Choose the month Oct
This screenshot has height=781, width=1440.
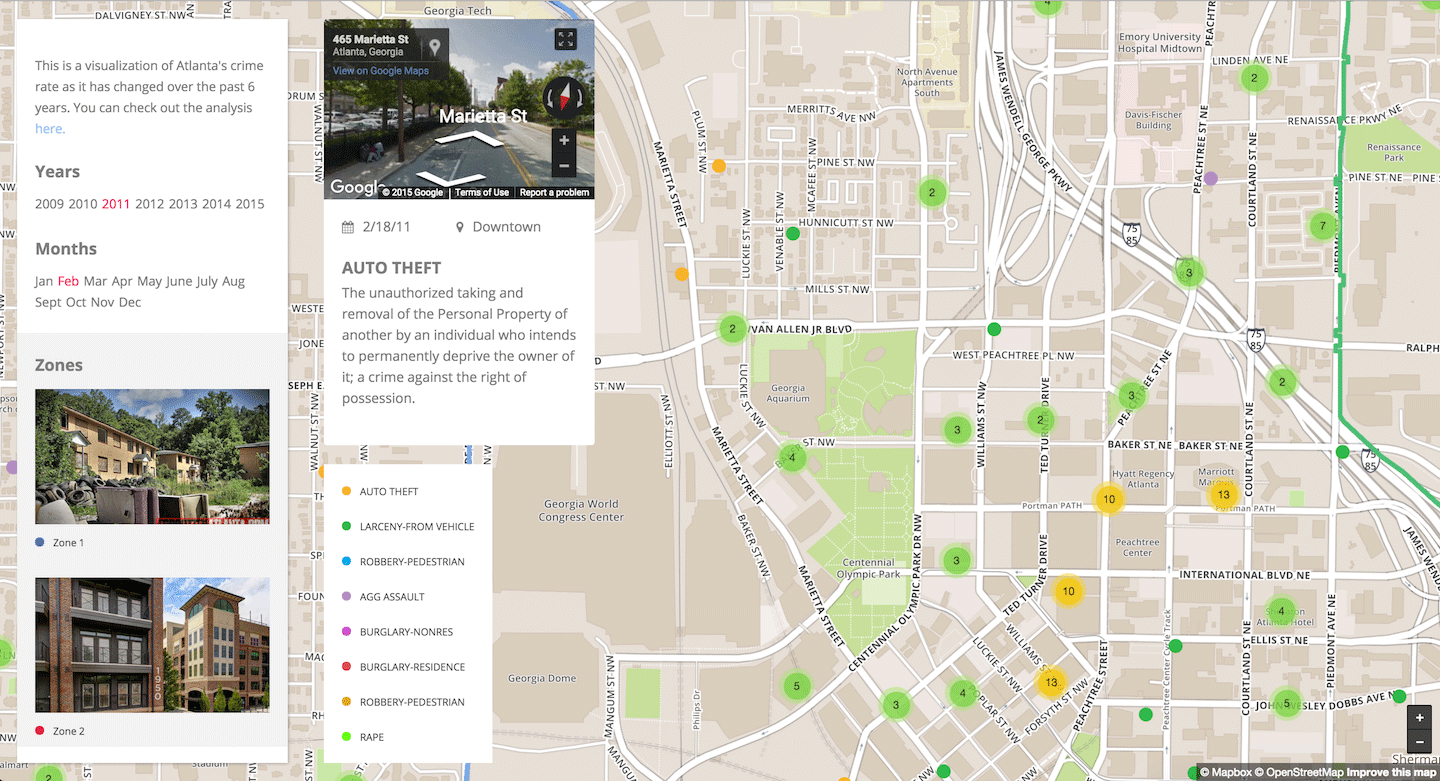tap(76, 302)
